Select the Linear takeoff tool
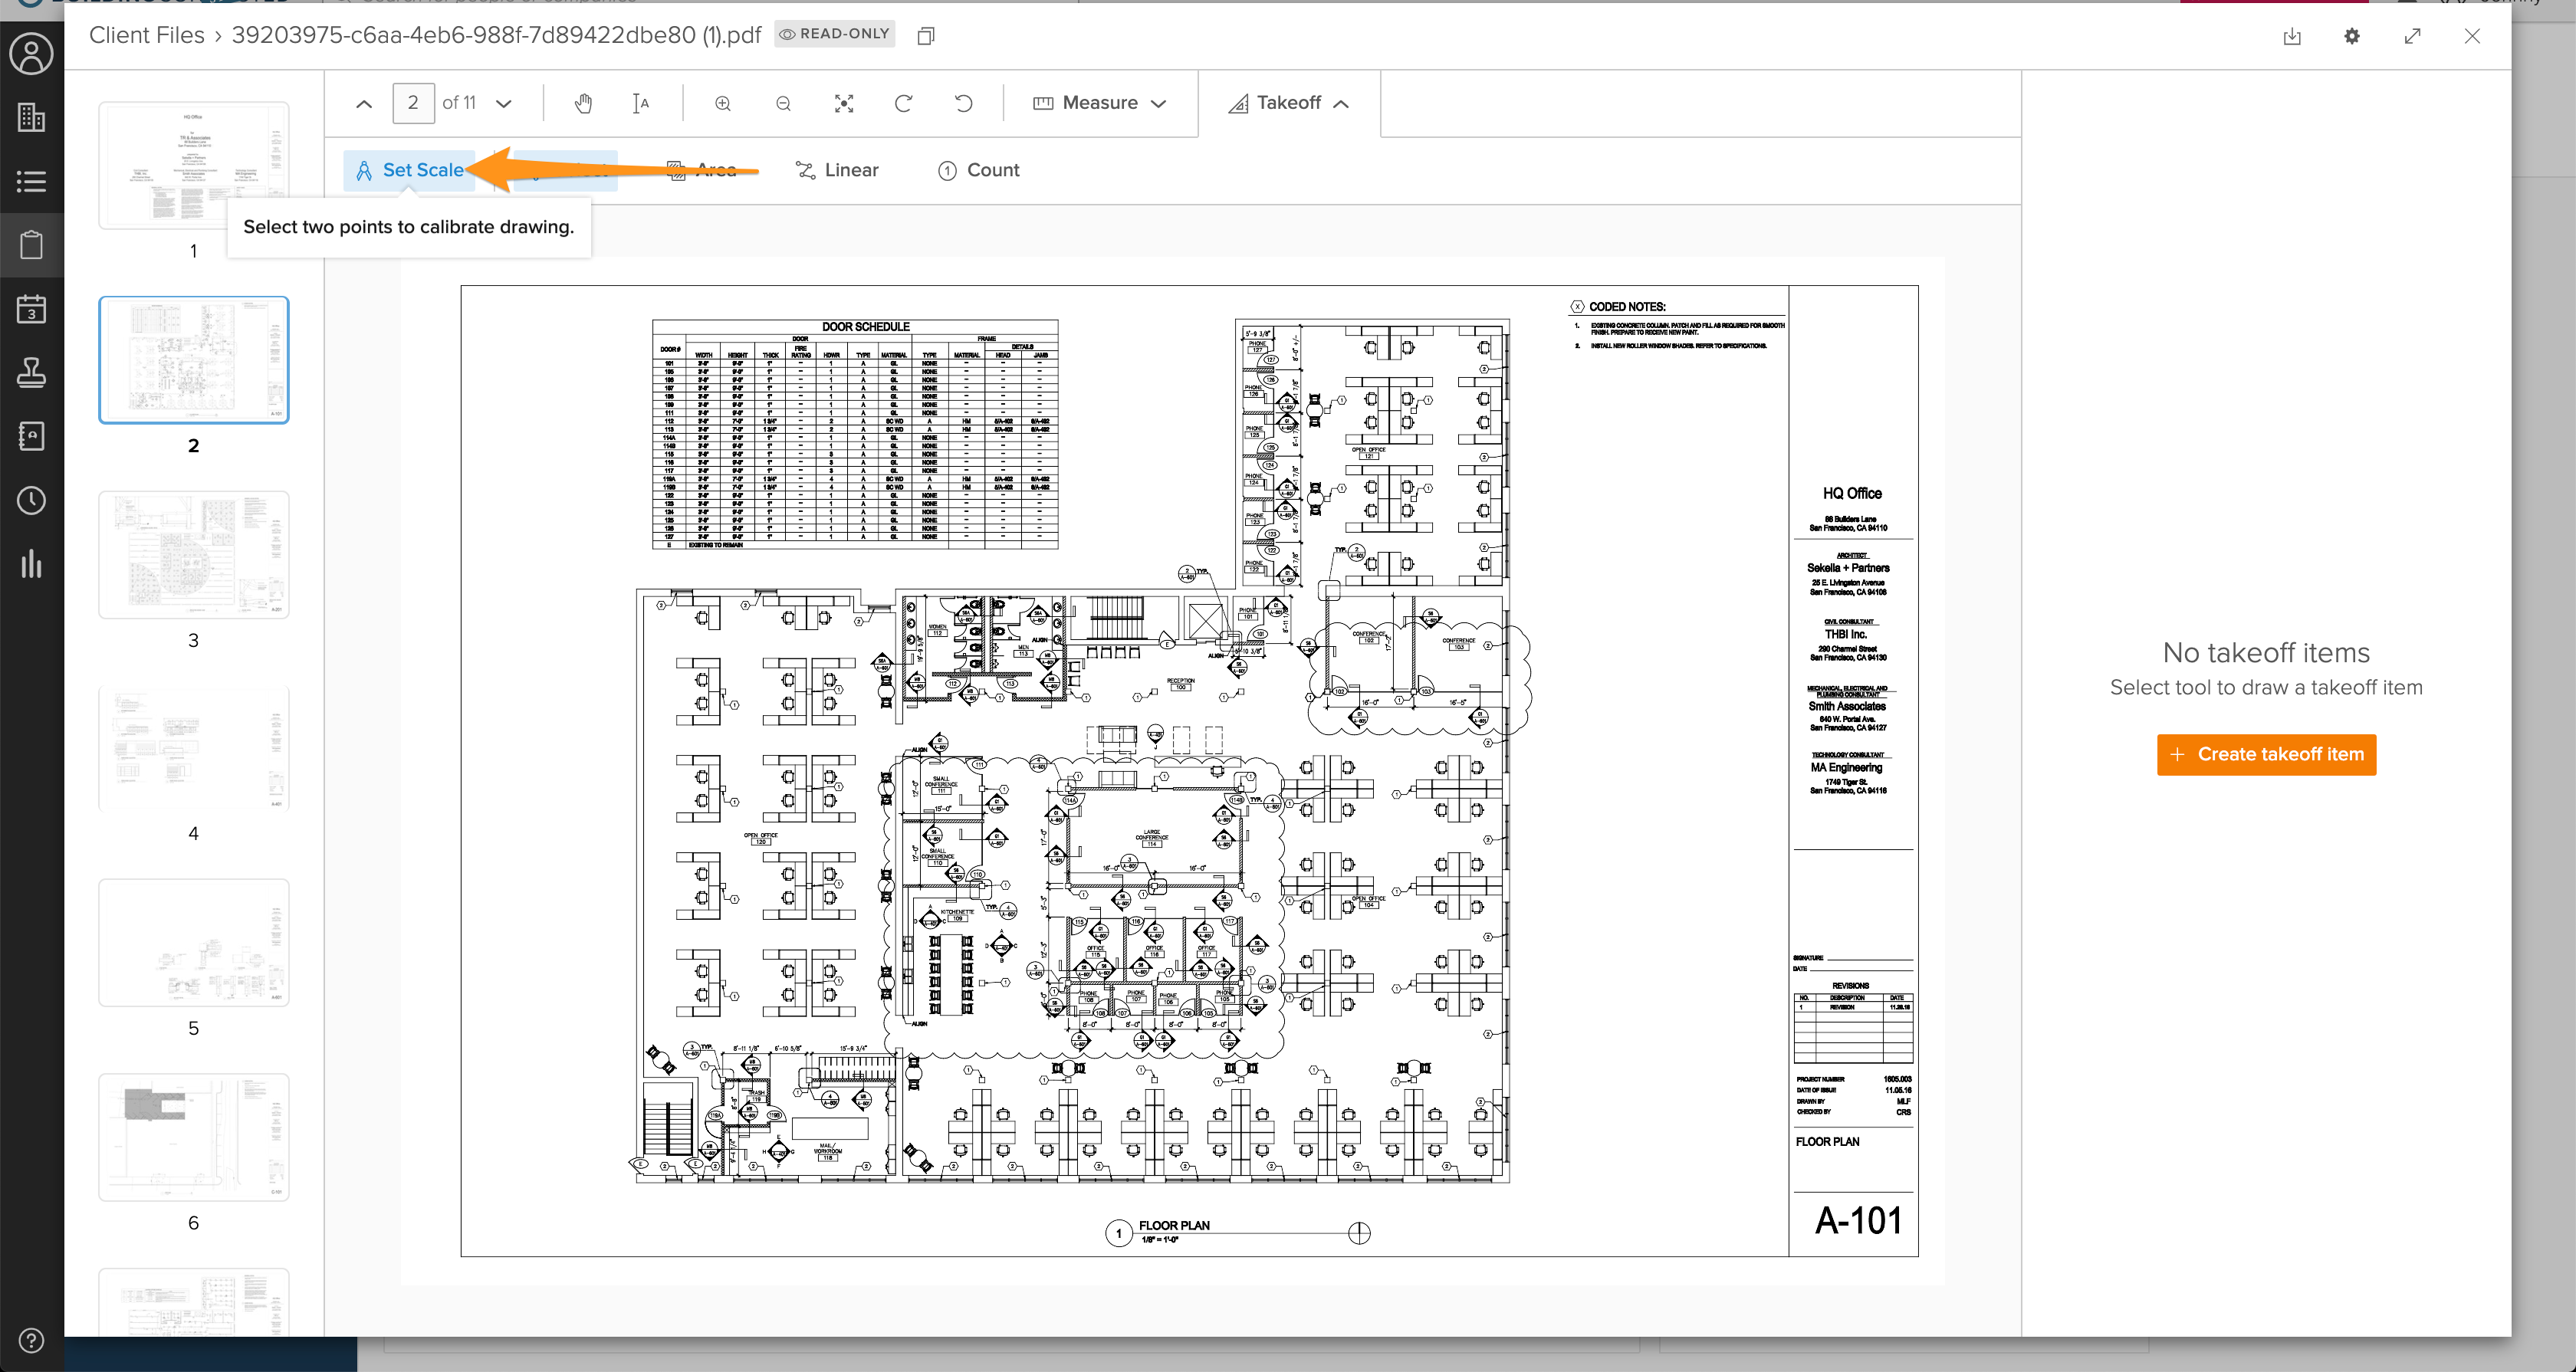 [837, 170]
